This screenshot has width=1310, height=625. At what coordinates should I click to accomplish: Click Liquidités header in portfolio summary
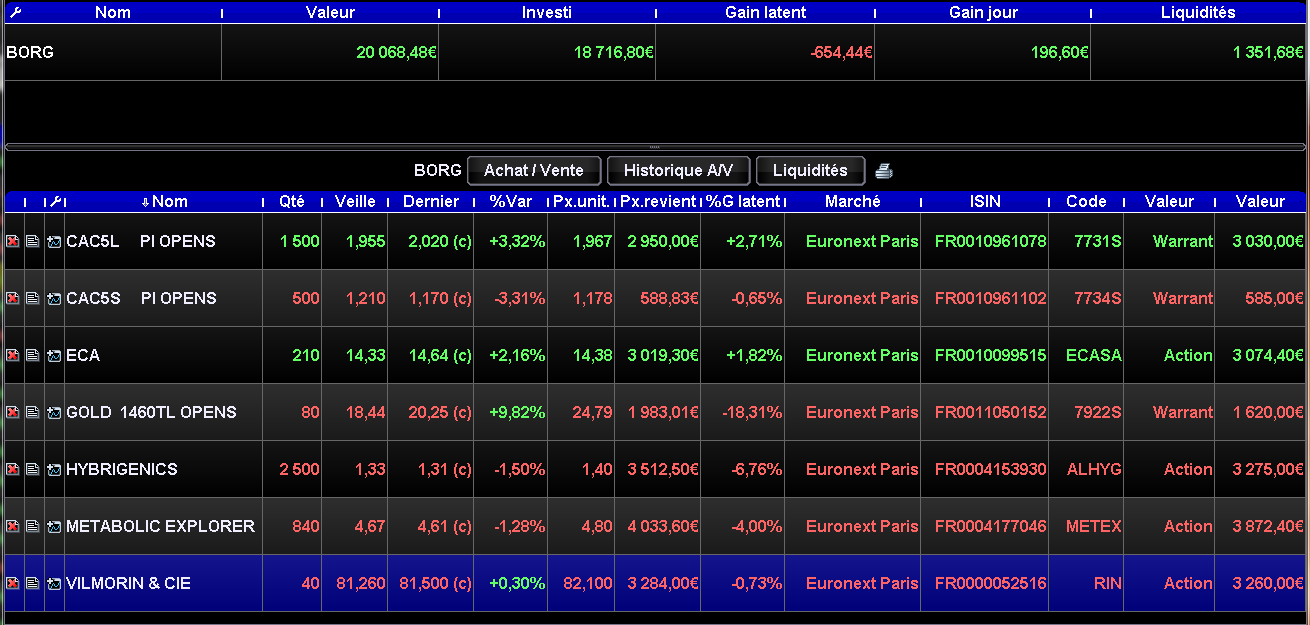pos(1198,13)
